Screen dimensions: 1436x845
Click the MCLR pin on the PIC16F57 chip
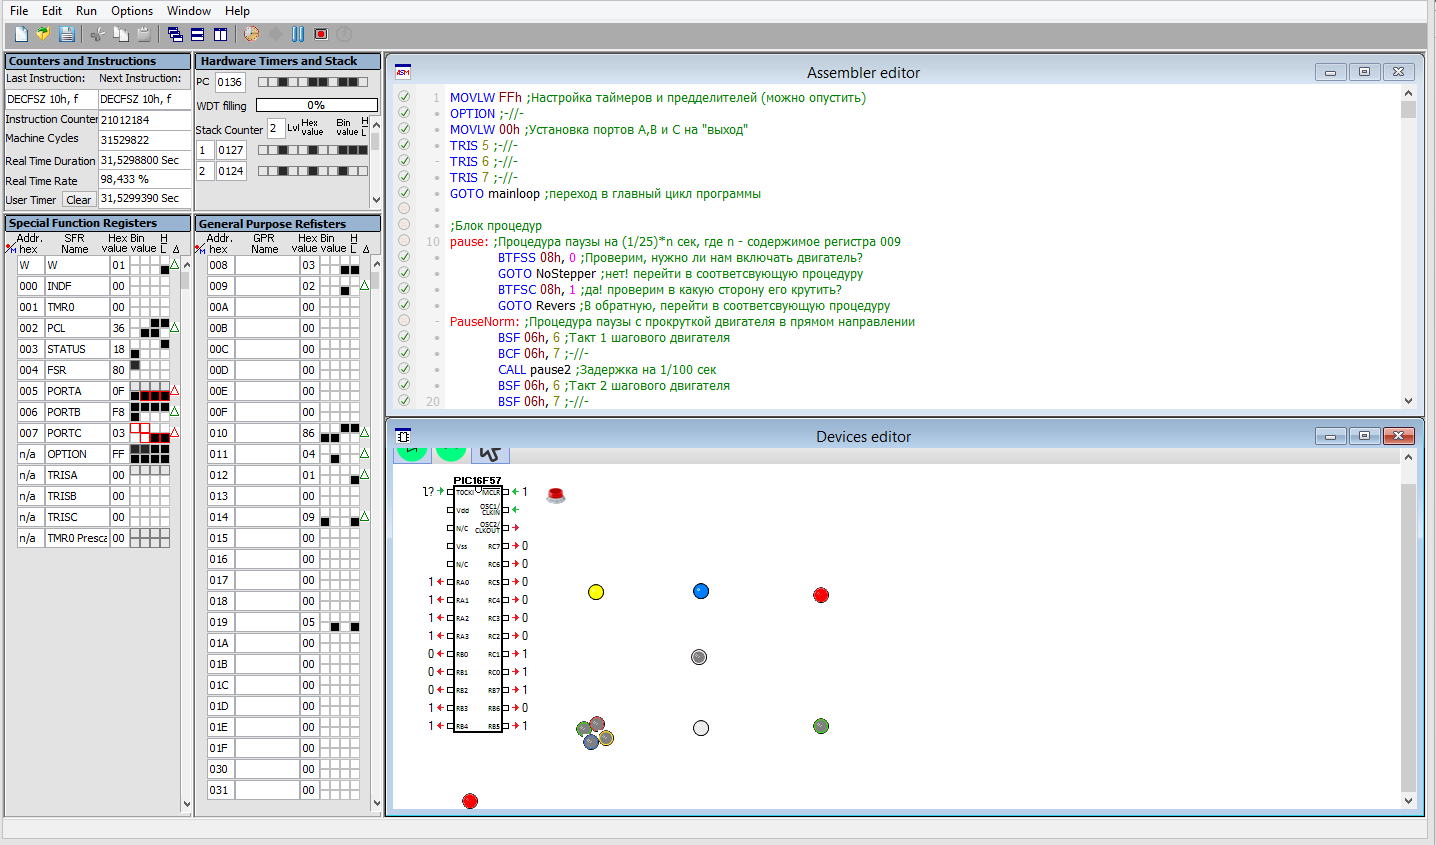pyautogui.click(x=506, y=492)
